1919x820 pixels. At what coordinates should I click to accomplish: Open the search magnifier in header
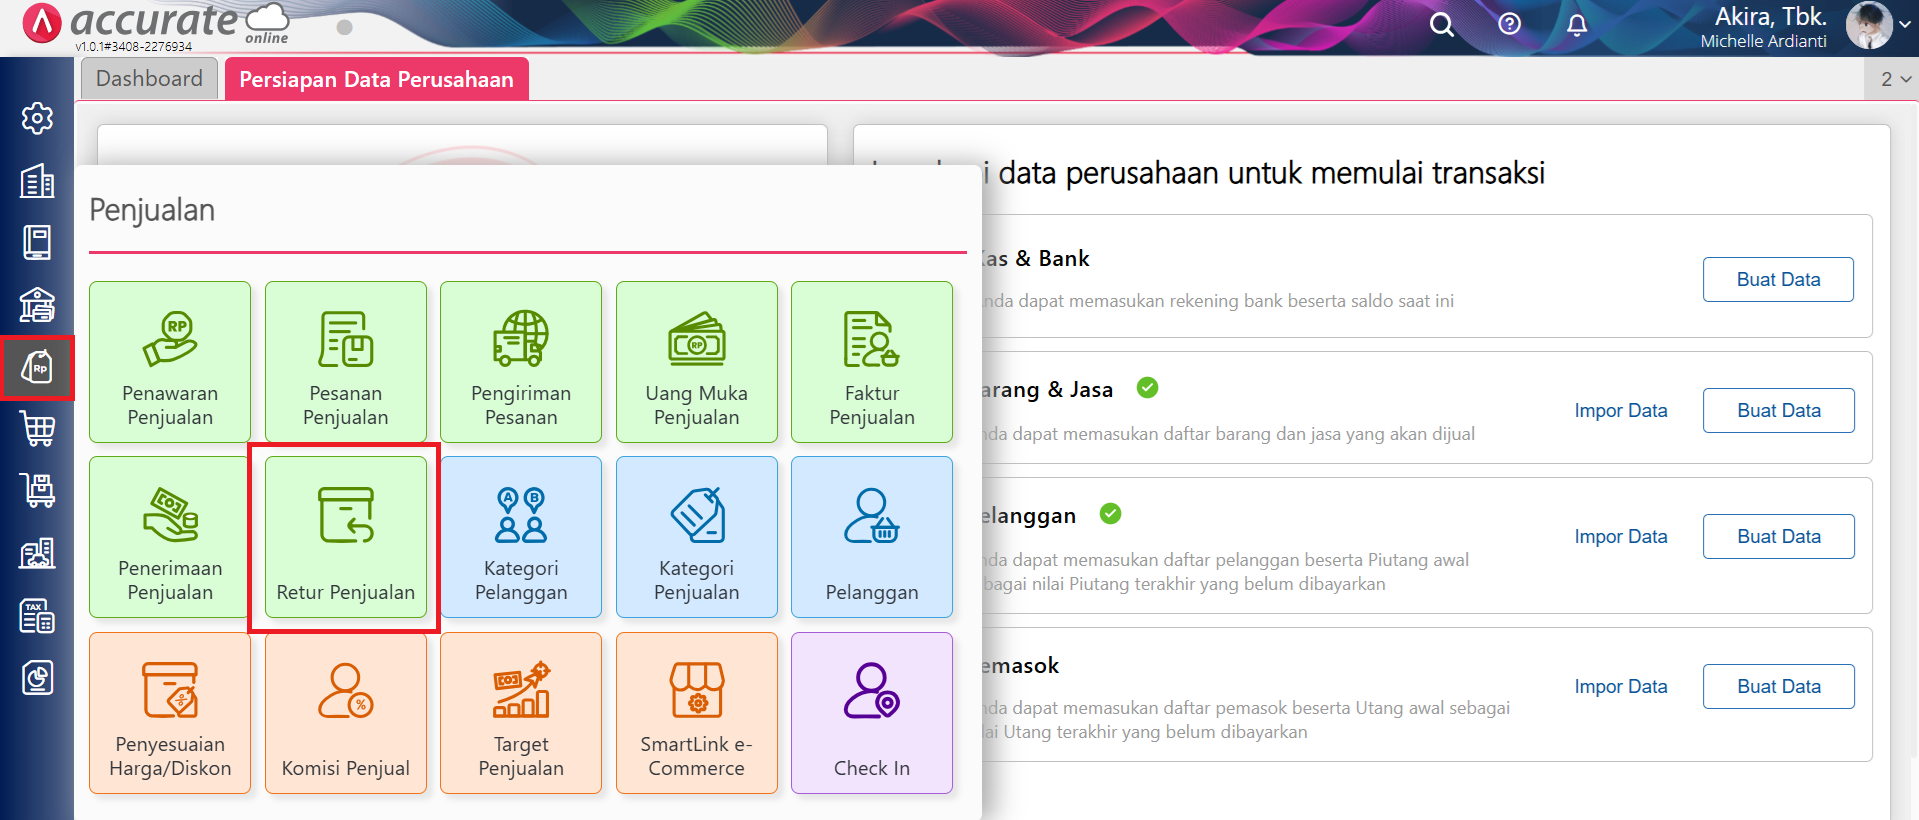click(x=1441, y=25)
